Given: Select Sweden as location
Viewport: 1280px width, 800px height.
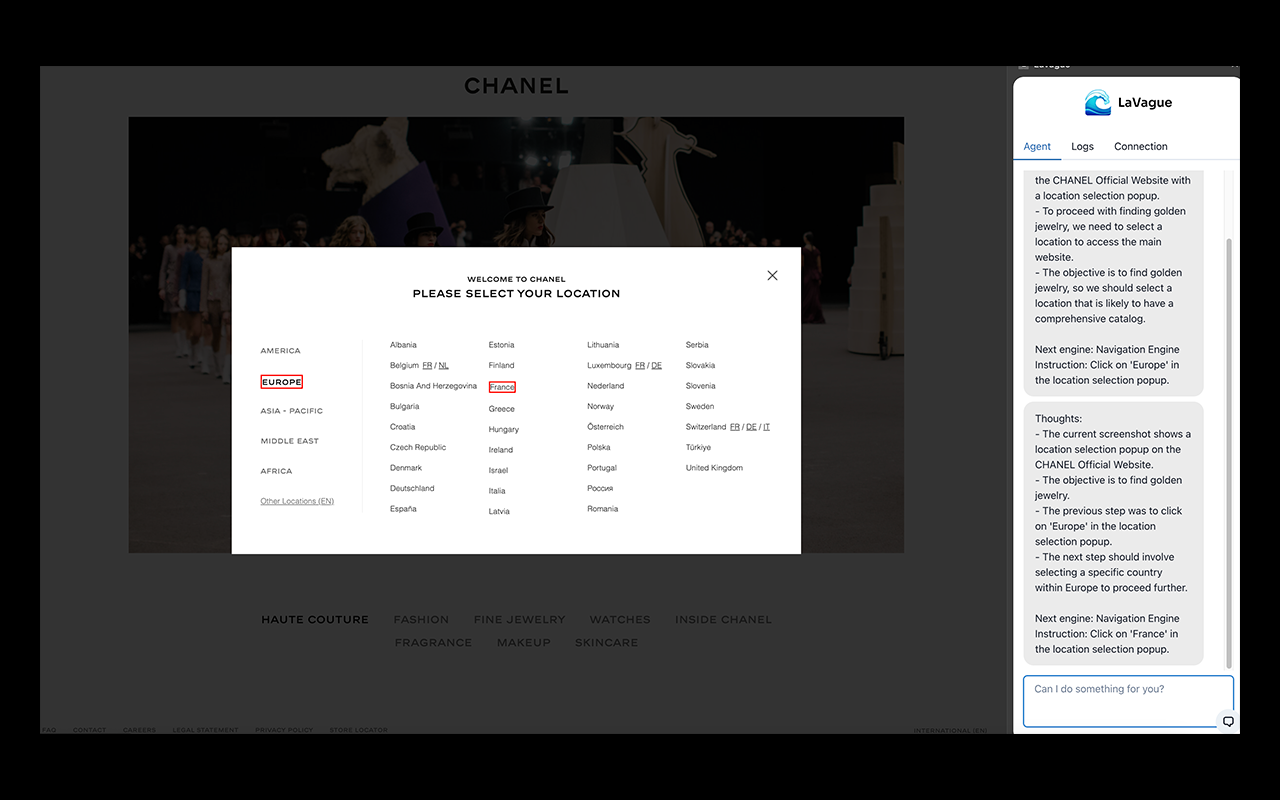Looking at the screenshot, I should 700,407.
